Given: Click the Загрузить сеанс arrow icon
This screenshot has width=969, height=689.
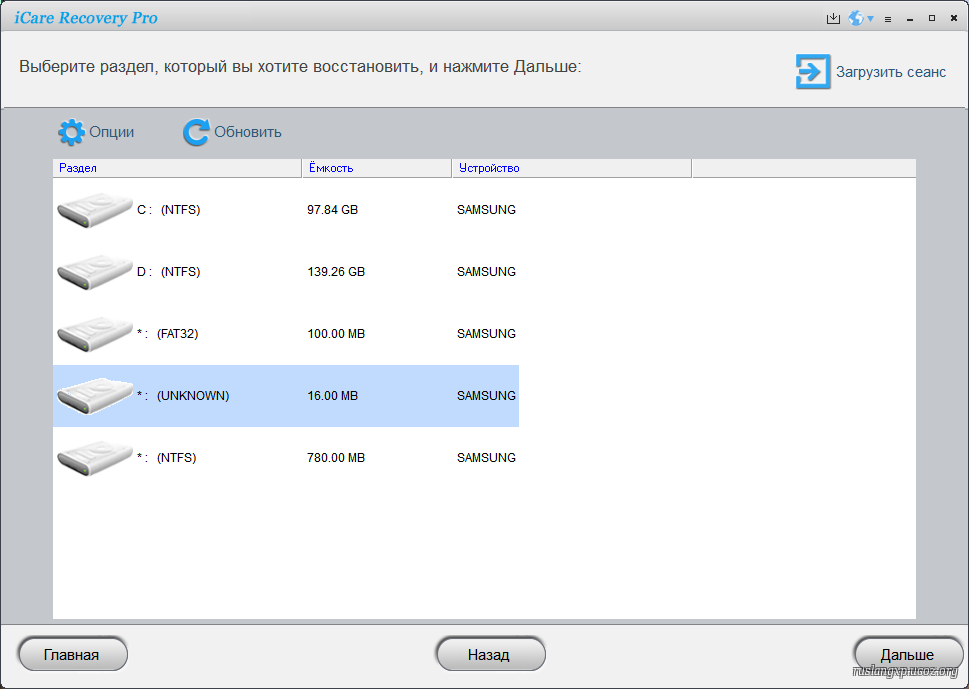Looking at the screenshot, I should point(812,72).
